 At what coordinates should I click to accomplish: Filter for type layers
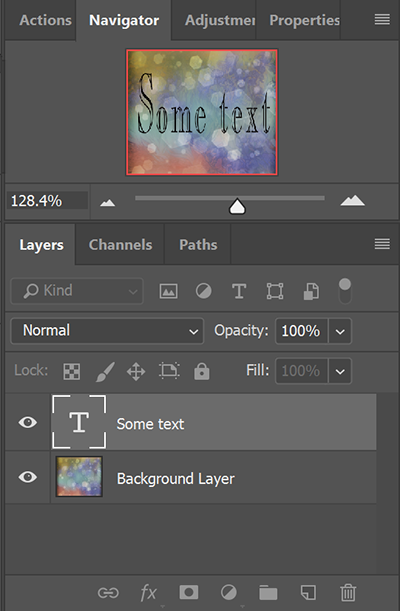(239, 291)
